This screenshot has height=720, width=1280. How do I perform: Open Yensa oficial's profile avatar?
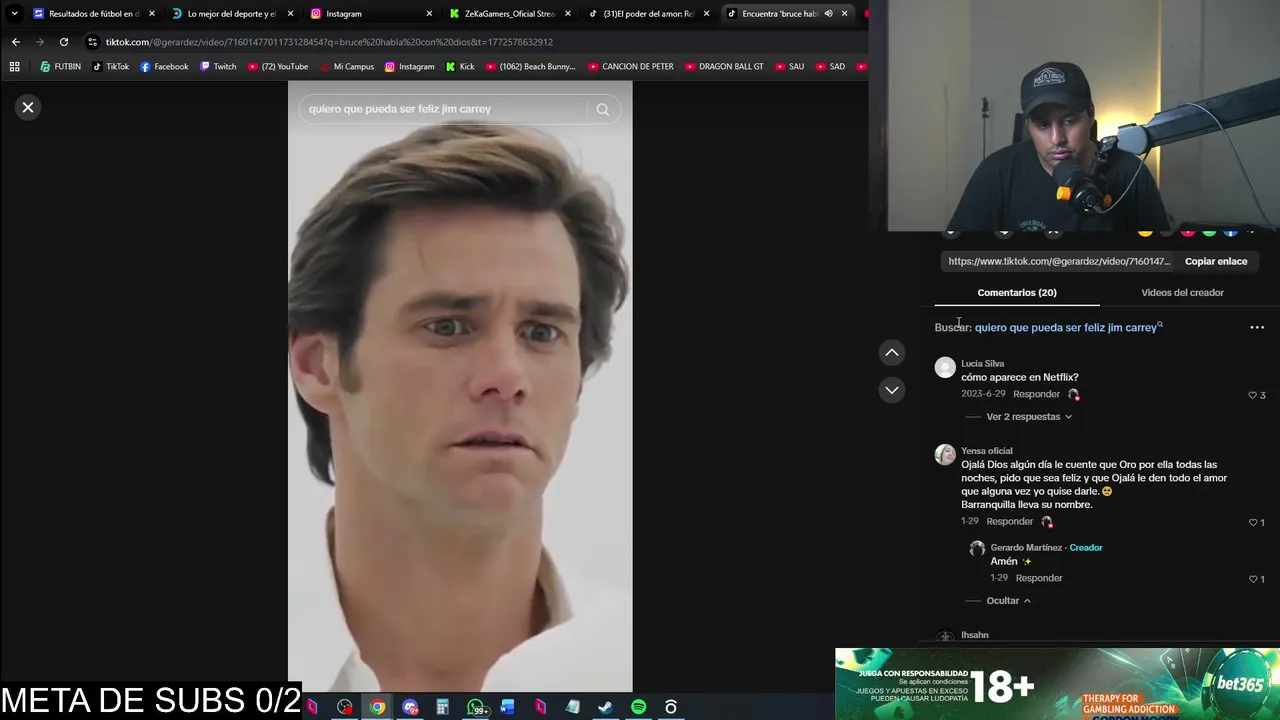point(945,455)
